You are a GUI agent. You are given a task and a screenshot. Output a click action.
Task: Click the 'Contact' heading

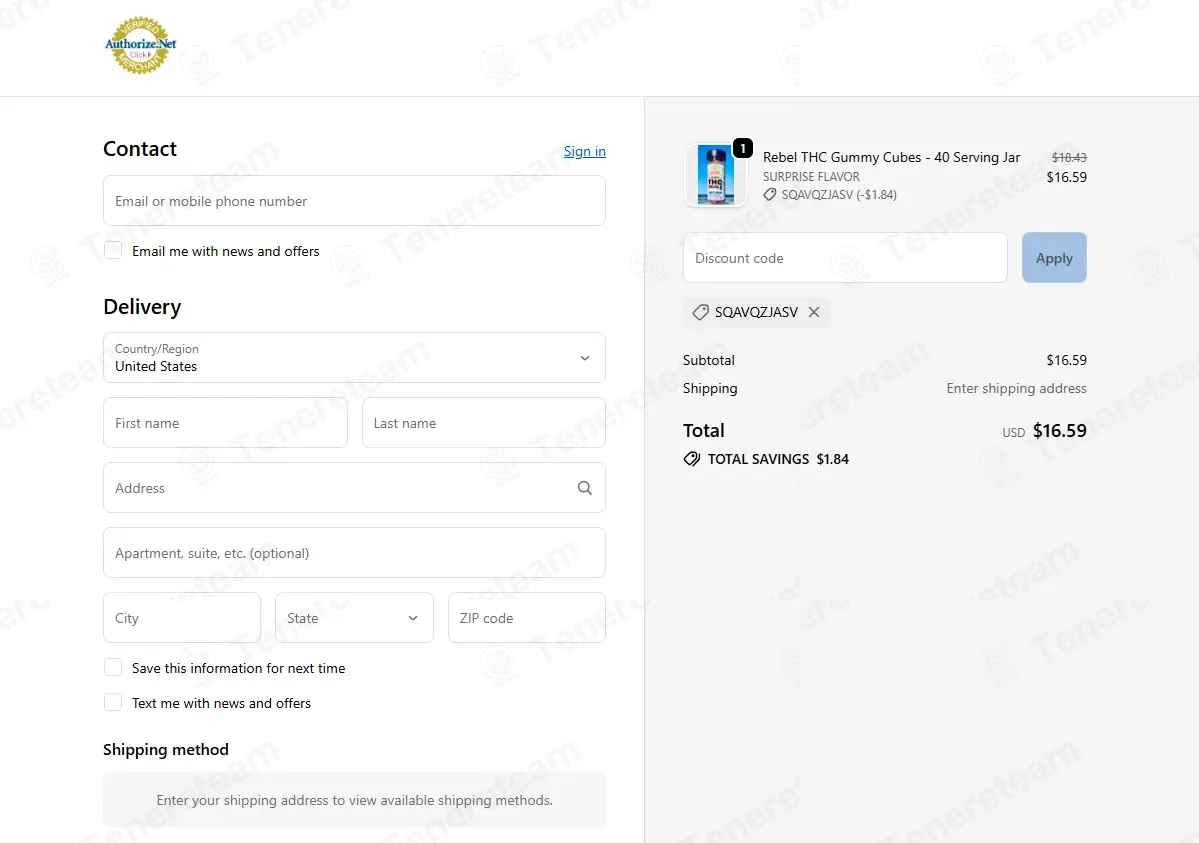[140, 148]
